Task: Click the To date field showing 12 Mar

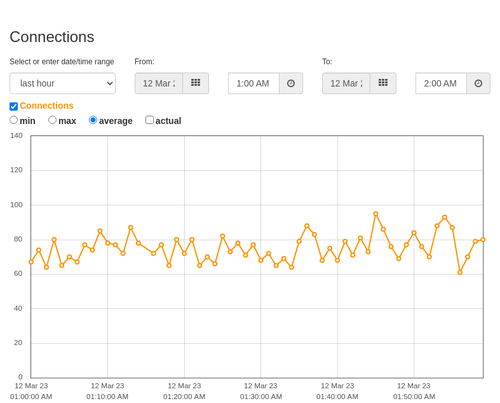Action: coord(346,83)
